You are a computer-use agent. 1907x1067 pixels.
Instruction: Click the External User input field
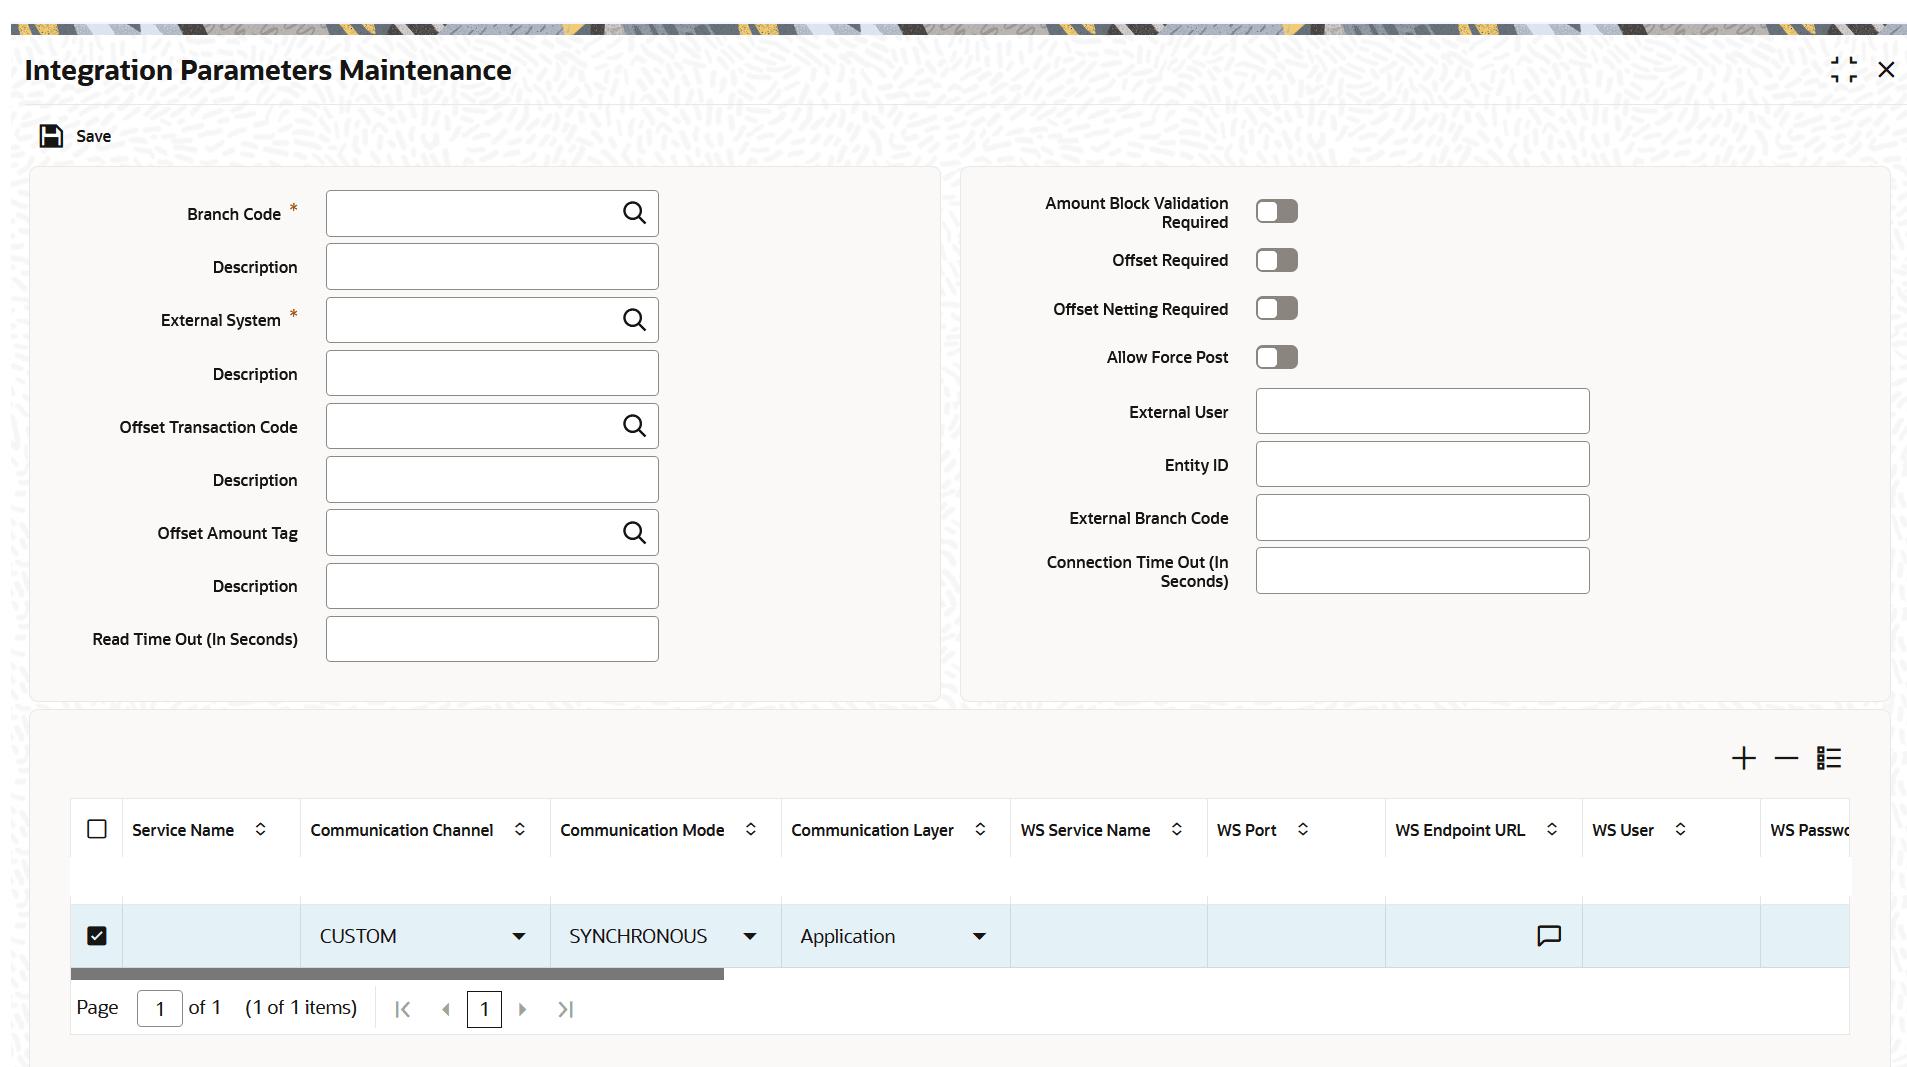coord(1422,412)
